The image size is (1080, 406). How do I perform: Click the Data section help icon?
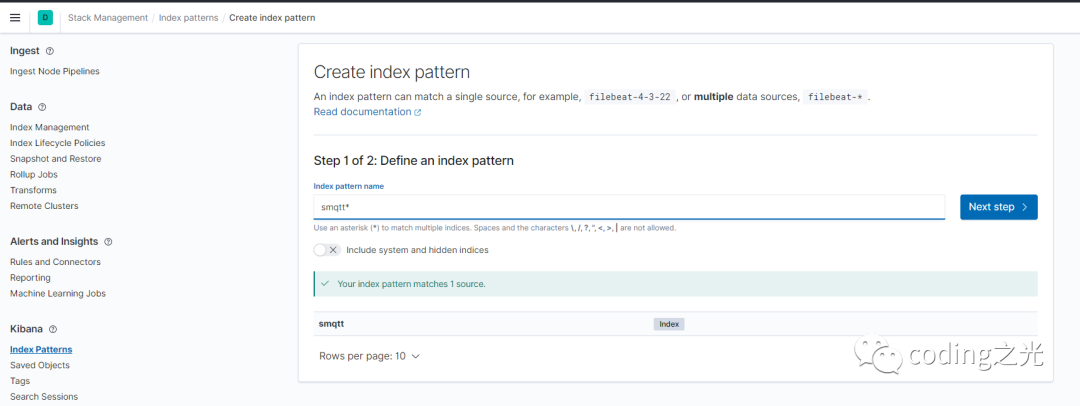pyautogui.click(x=42, y=107)
